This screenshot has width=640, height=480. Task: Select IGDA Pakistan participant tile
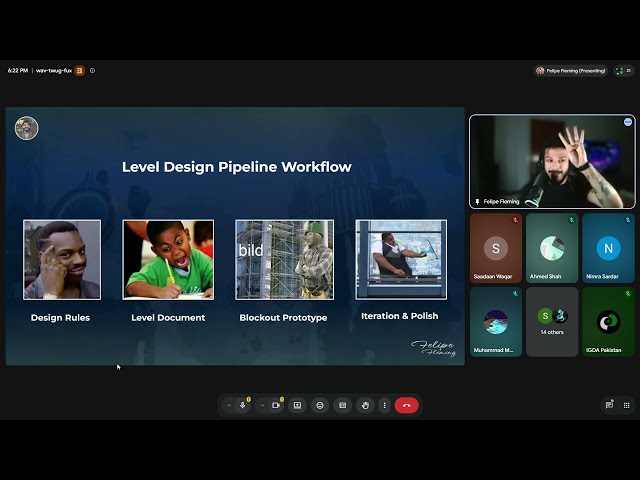point(608,322)
